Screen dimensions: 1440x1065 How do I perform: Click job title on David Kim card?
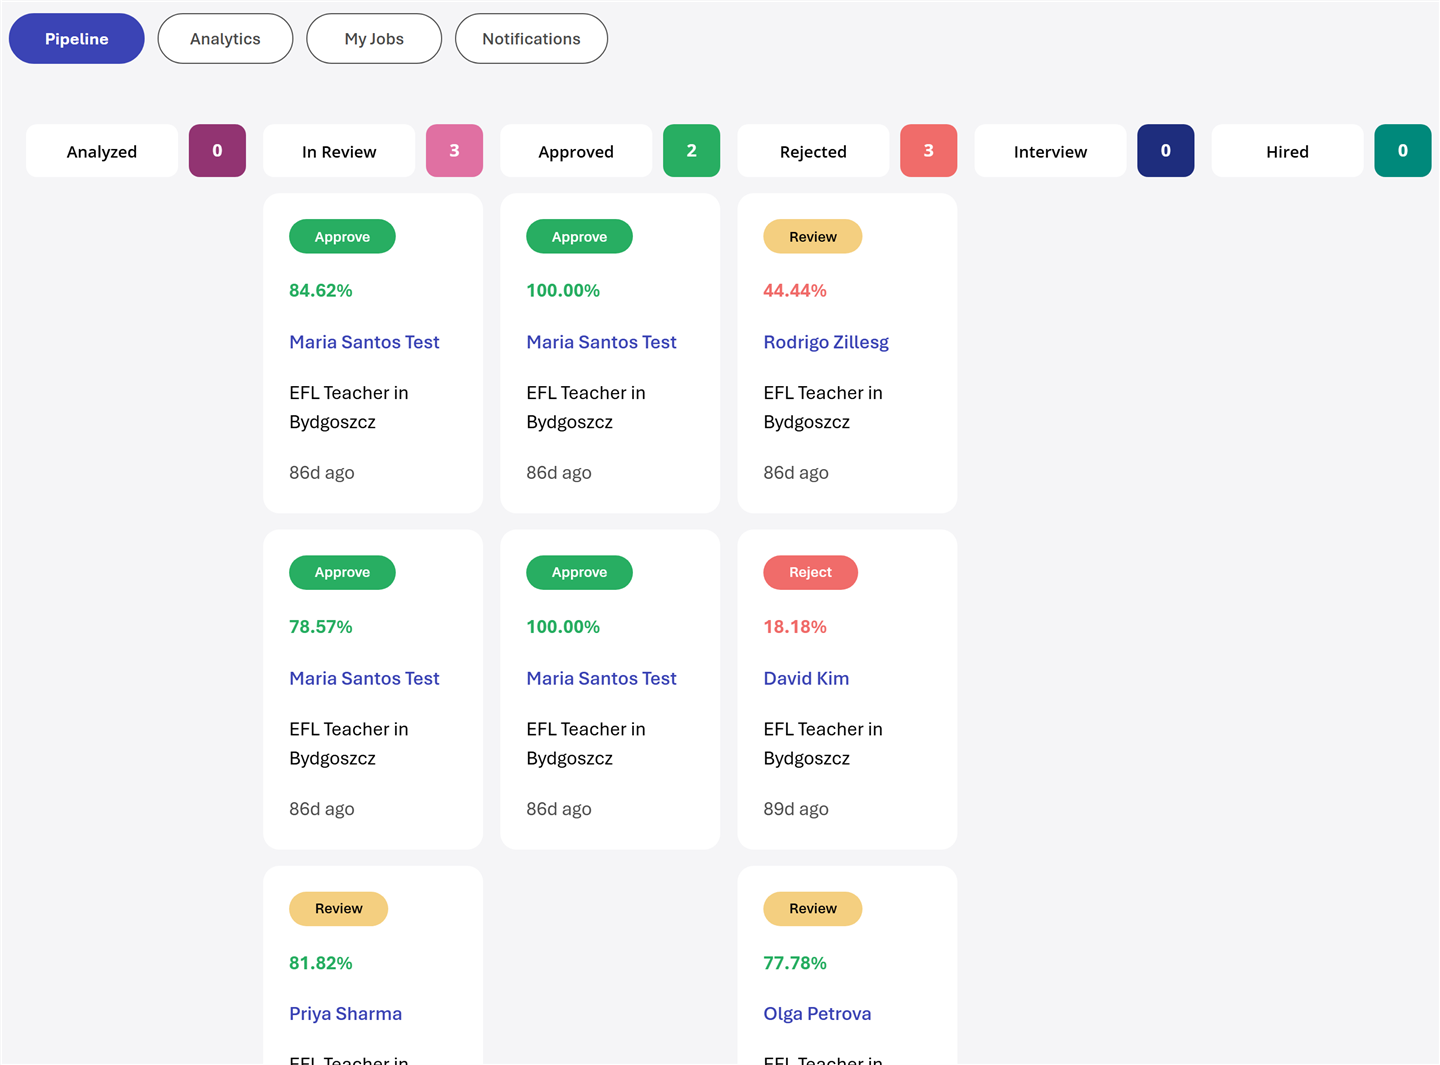click(x=823, y=743)
